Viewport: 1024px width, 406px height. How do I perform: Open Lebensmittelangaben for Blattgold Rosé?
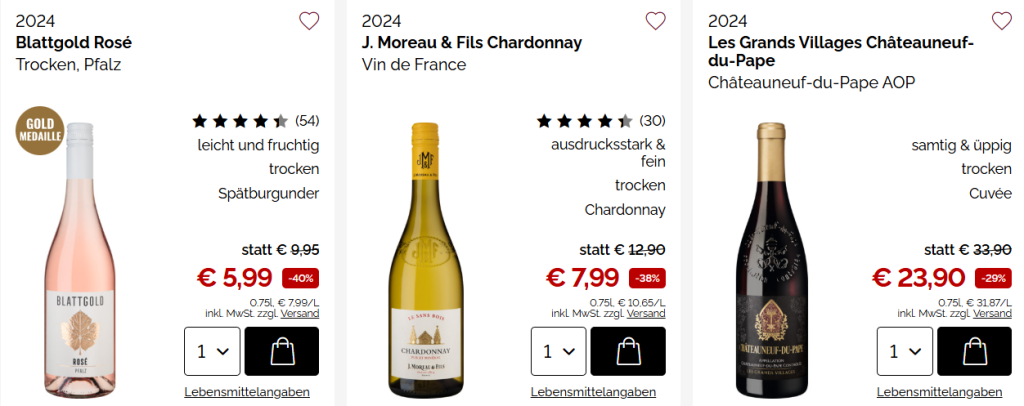point(247,392)
